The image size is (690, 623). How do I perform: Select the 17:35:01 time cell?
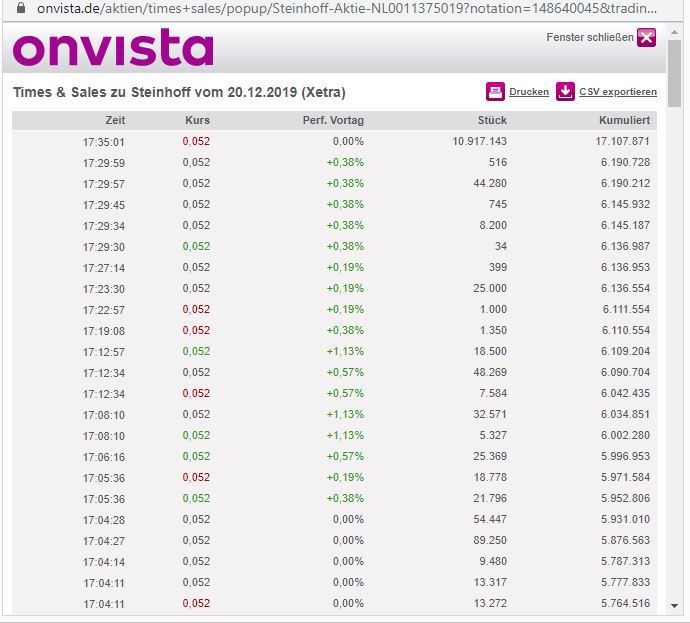104,142
